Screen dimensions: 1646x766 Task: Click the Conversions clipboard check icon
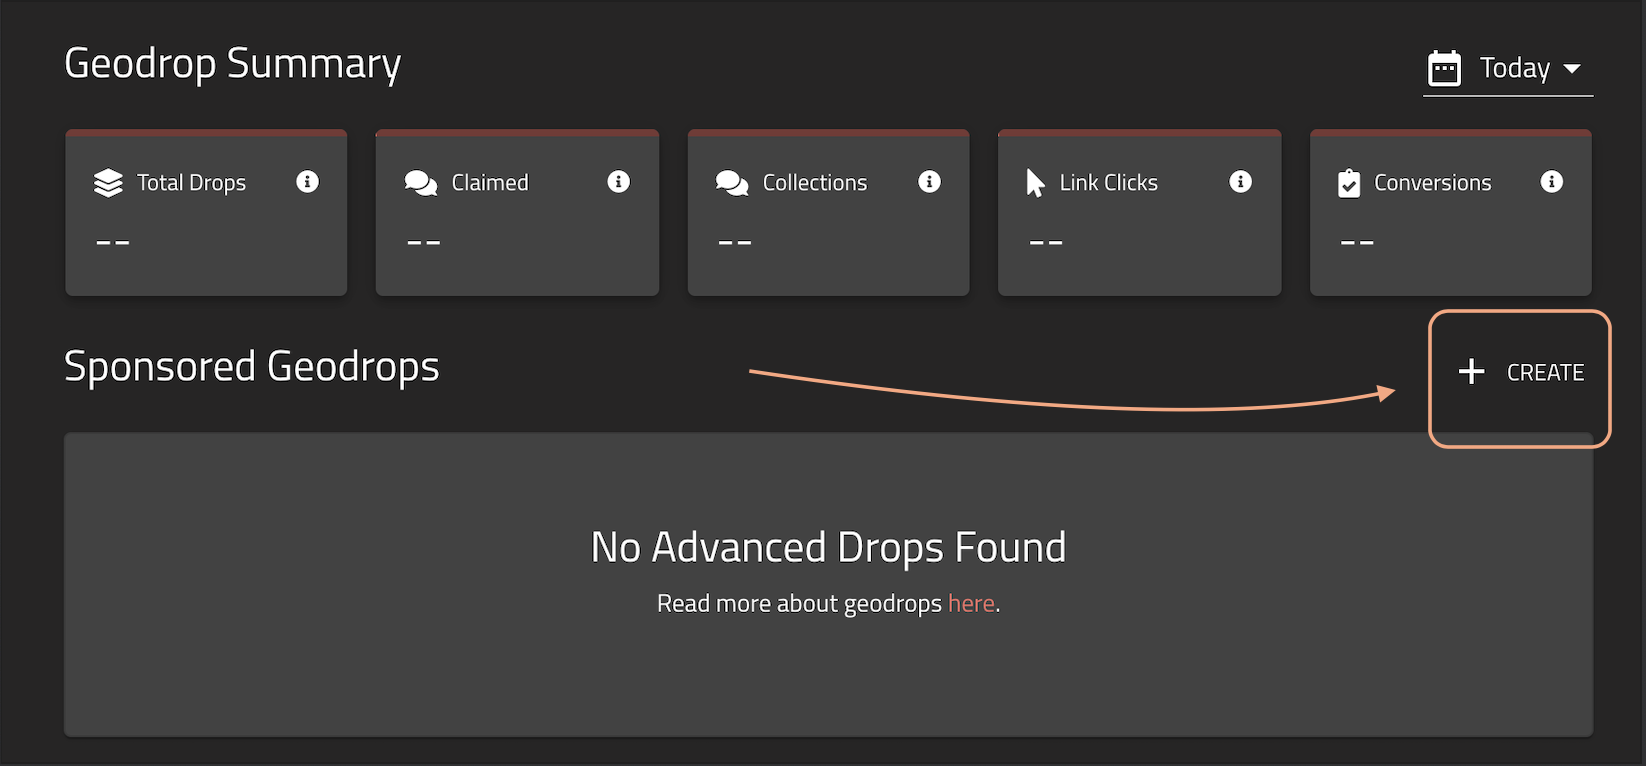[x=1349, y=183]
